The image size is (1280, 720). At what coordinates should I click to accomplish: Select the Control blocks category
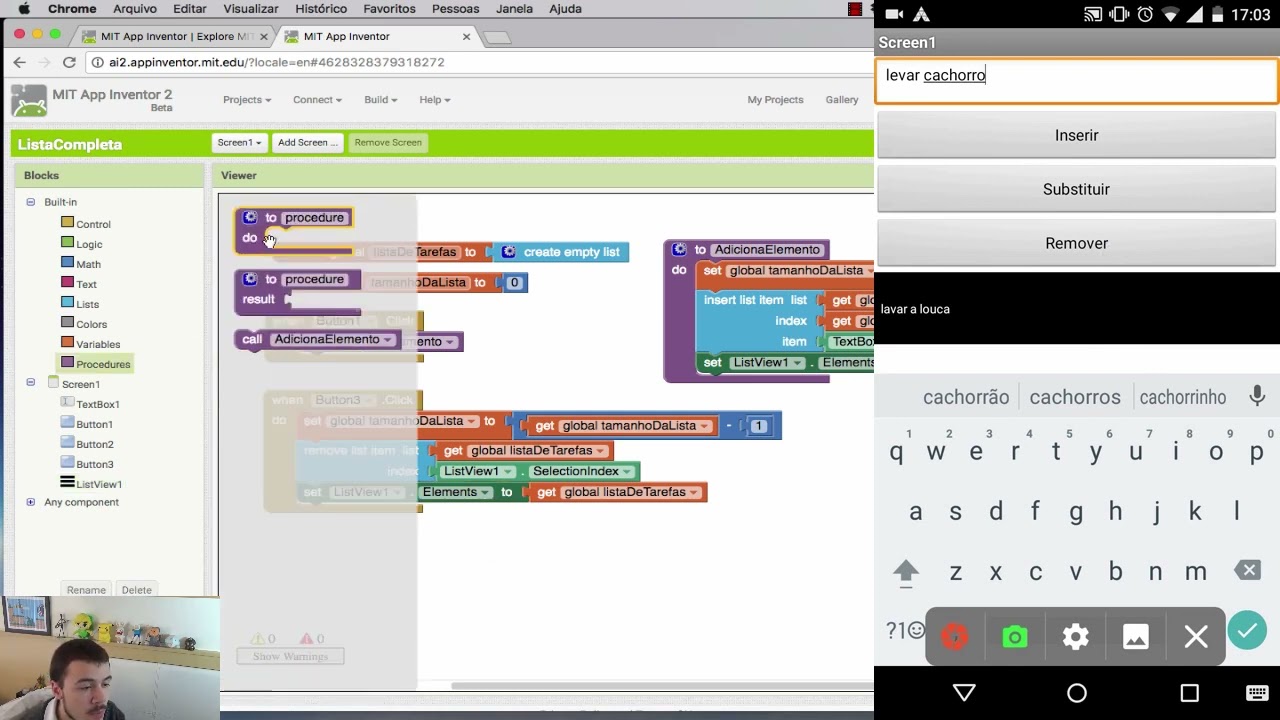click(x=93, y=224)
